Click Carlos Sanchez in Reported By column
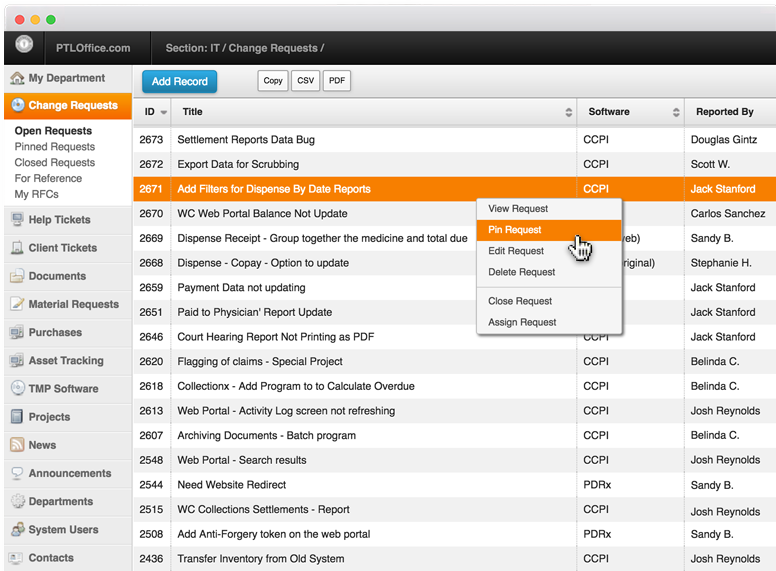Viewport: 776px width, 571px height. coord(728,214)
